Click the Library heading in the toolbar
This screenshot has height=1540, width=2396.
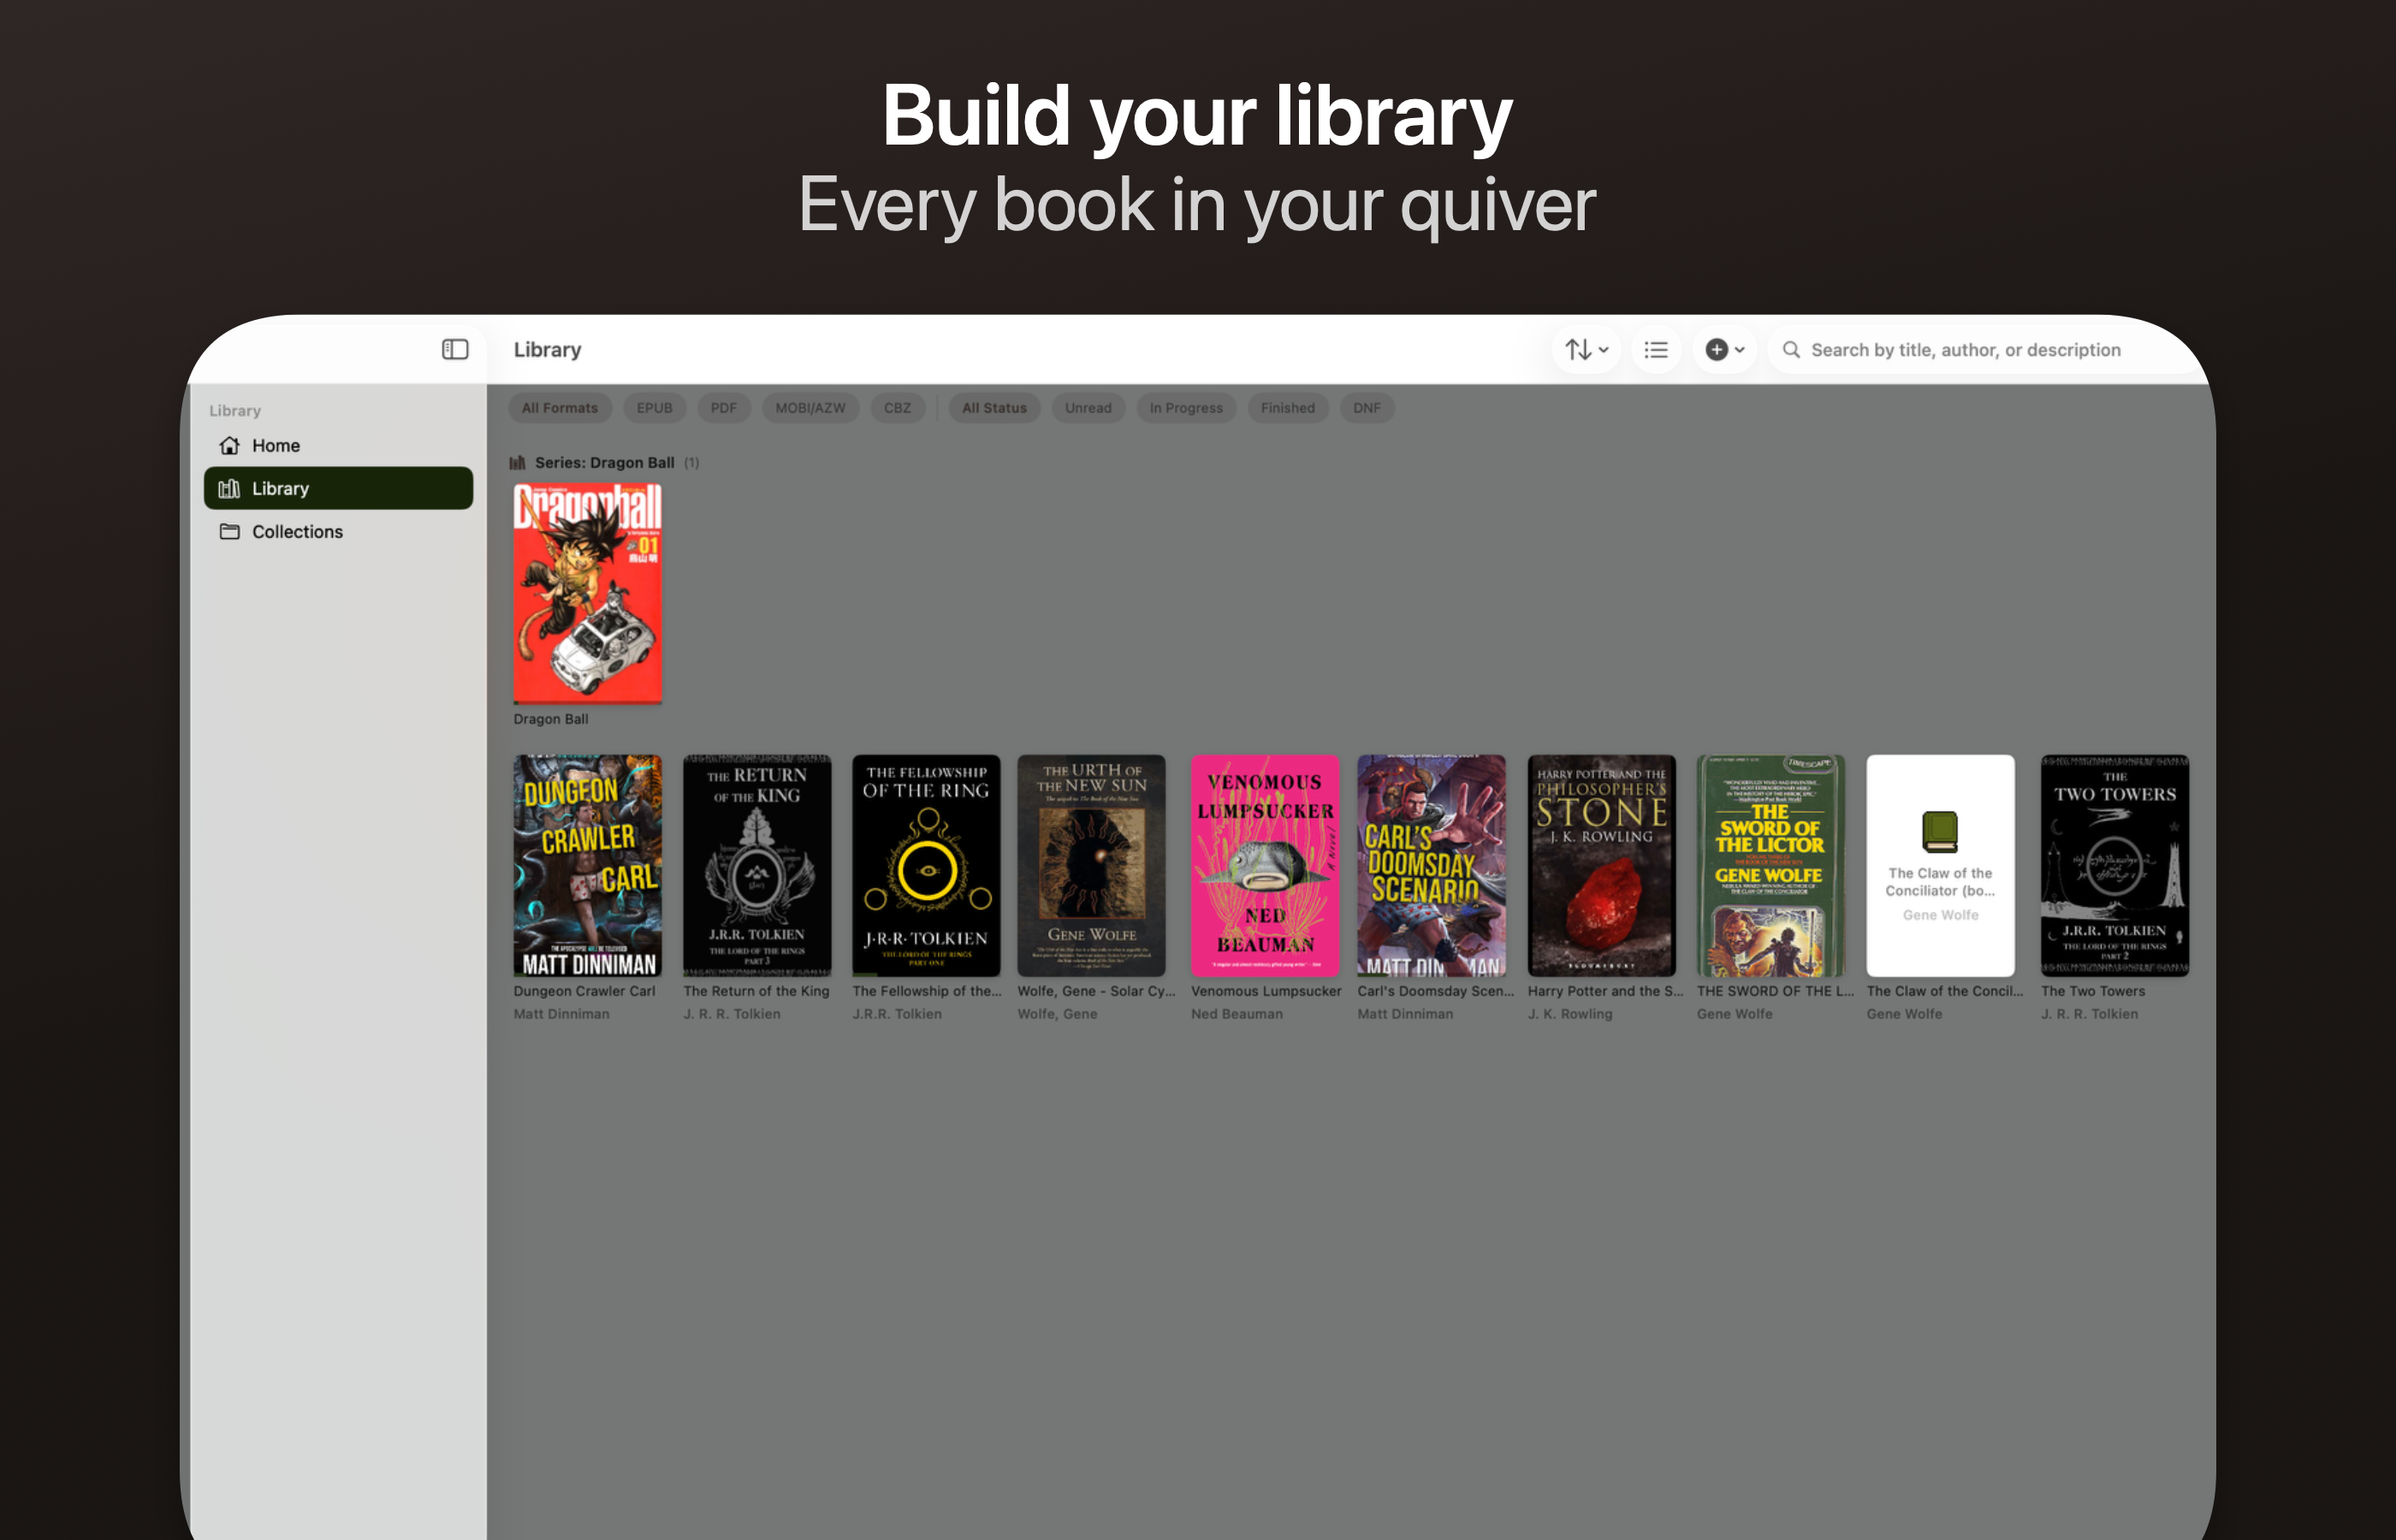(547, 349)
